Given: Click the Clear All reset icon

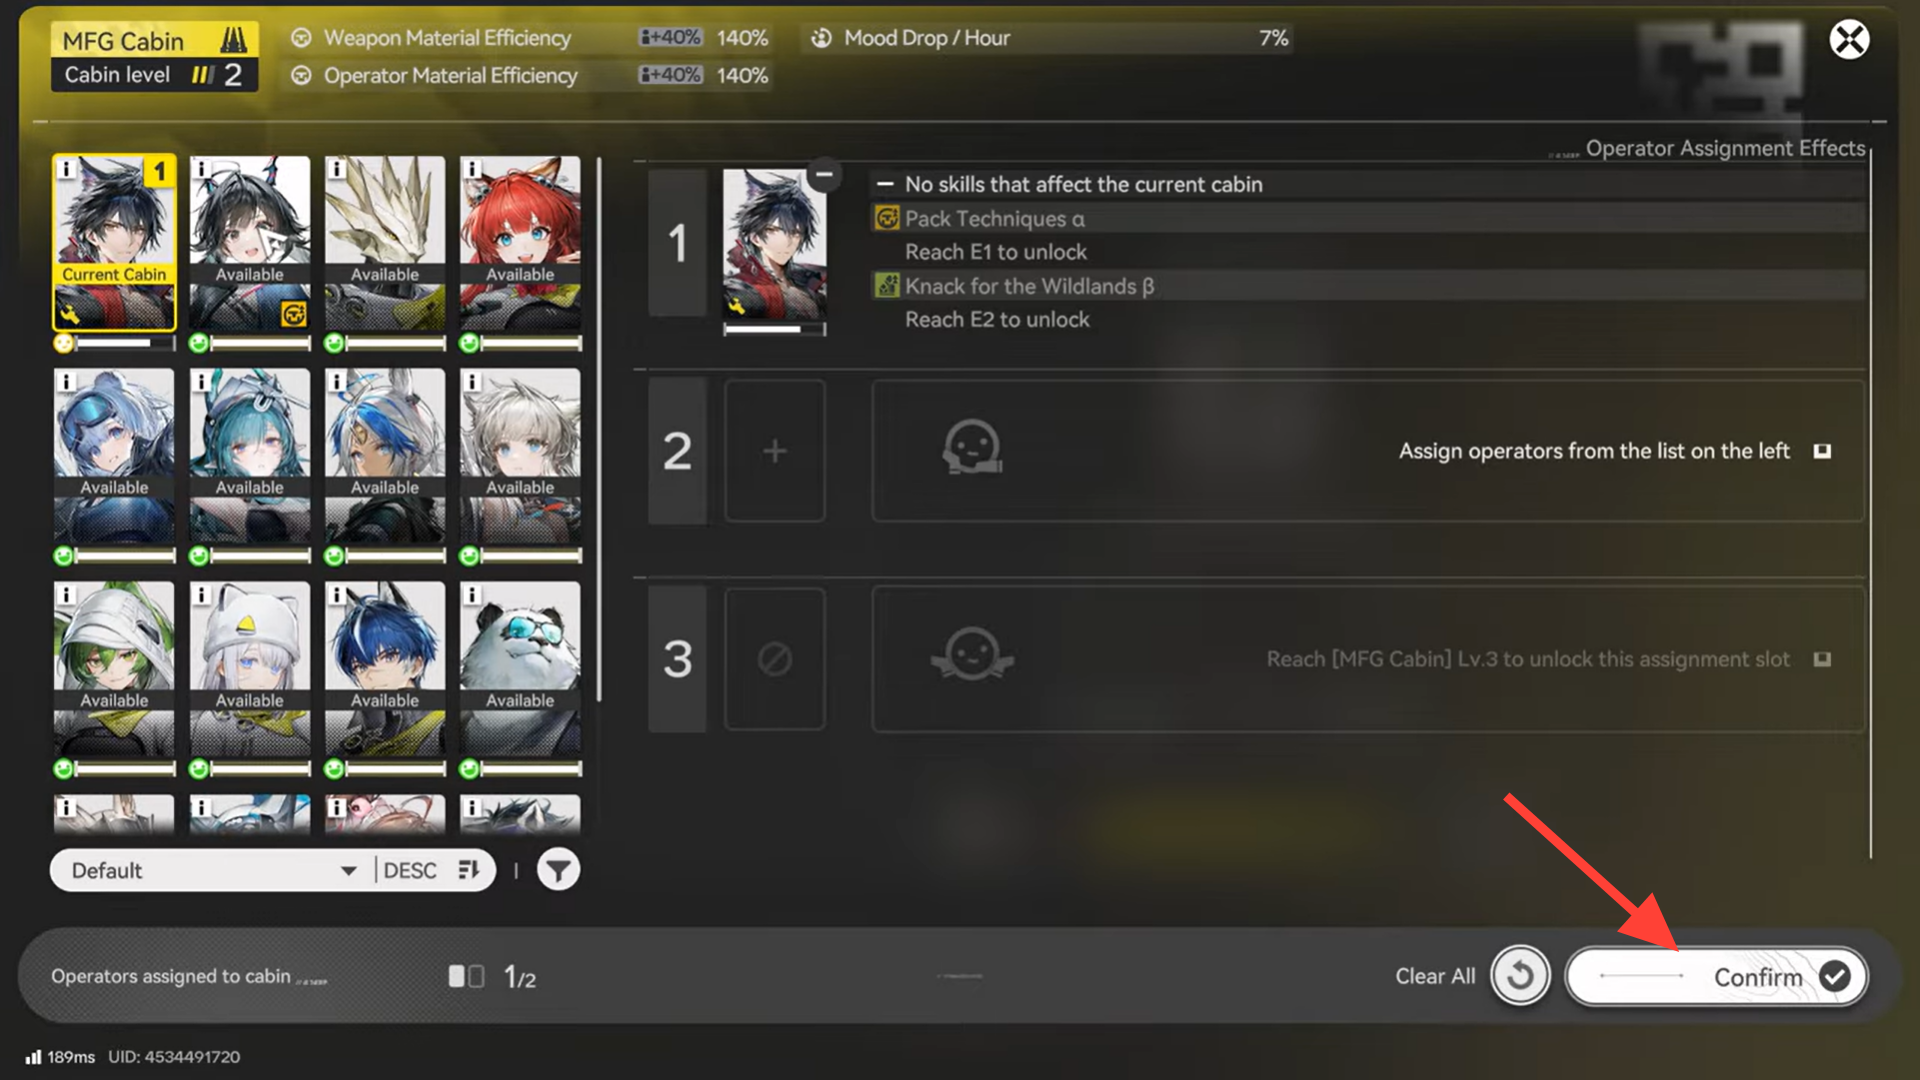Looking at the screenshot, I should [x=1520, y=976].
